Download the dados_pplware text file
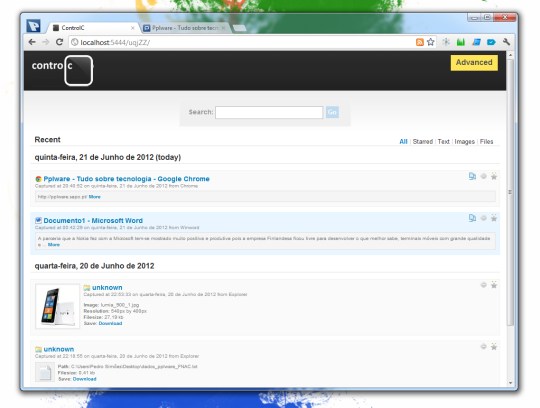 point(84,379)
